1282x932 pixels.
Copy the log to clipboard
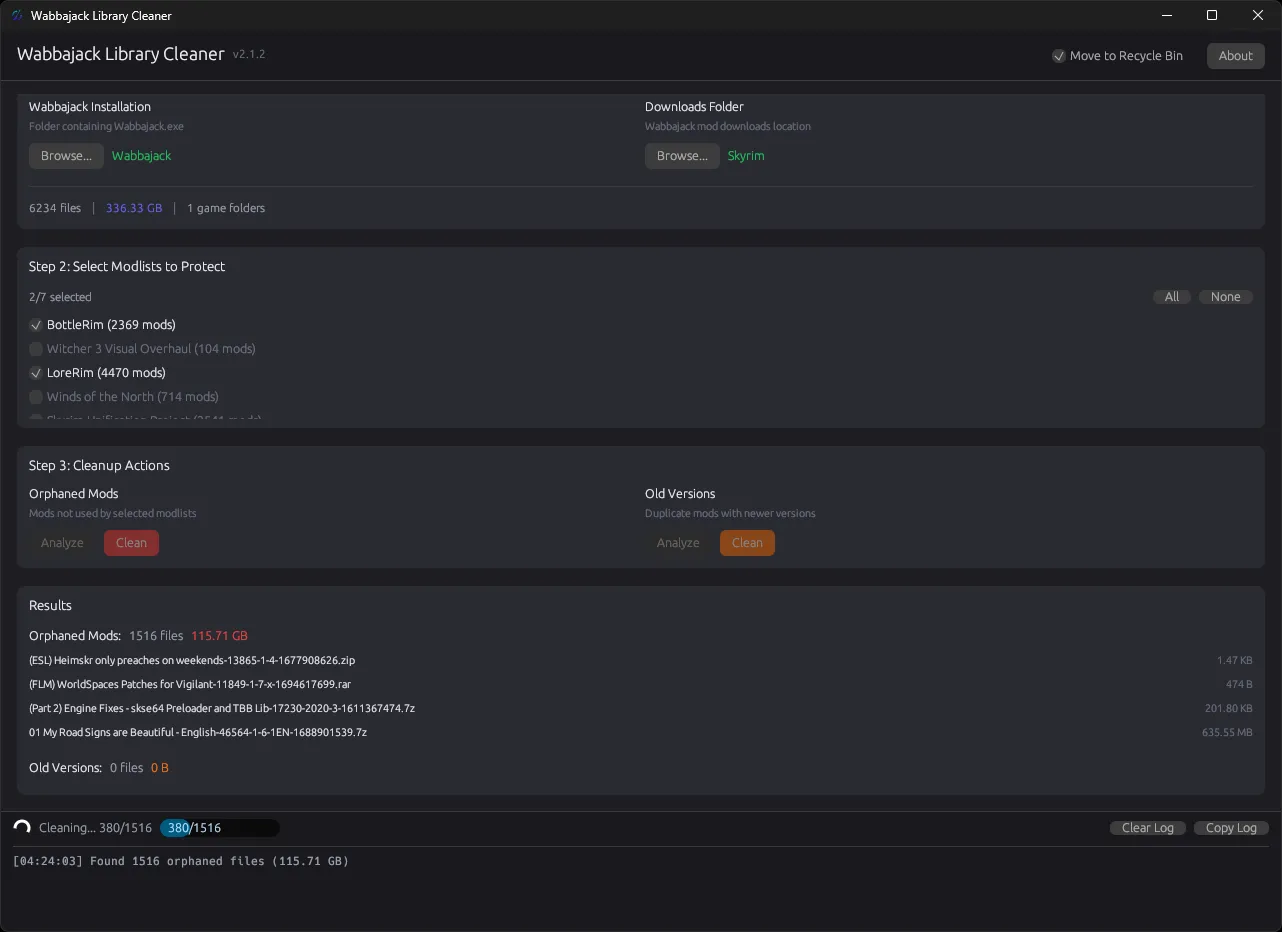(x=1231, y=827)
